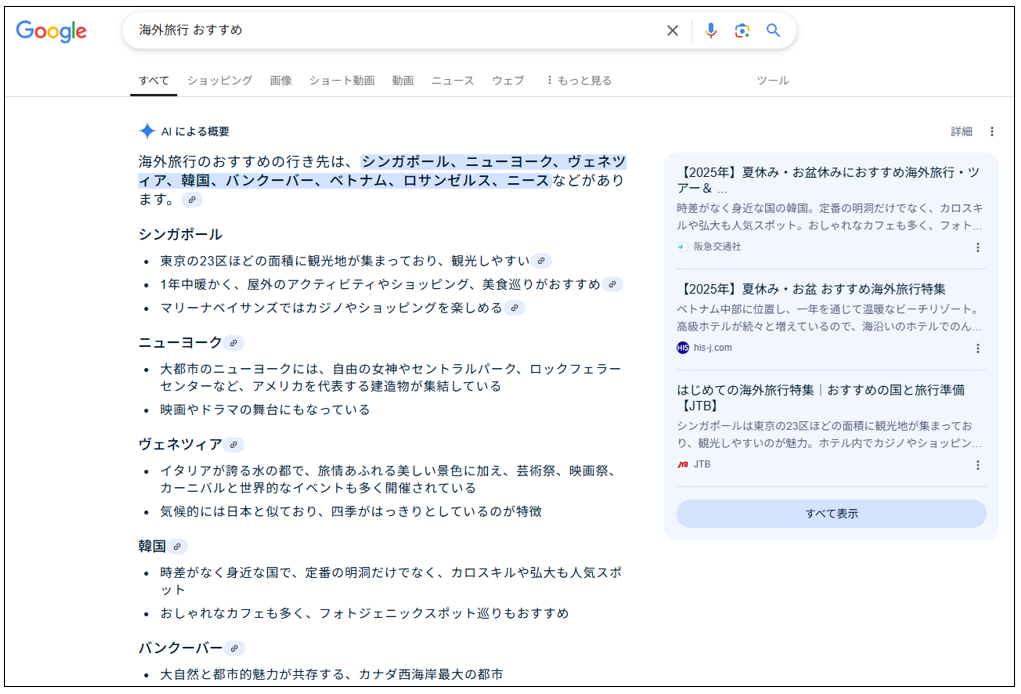1021x694 pixels.
Task: Switch to the ショッピング tab
Action: click(x=219, y=81)
